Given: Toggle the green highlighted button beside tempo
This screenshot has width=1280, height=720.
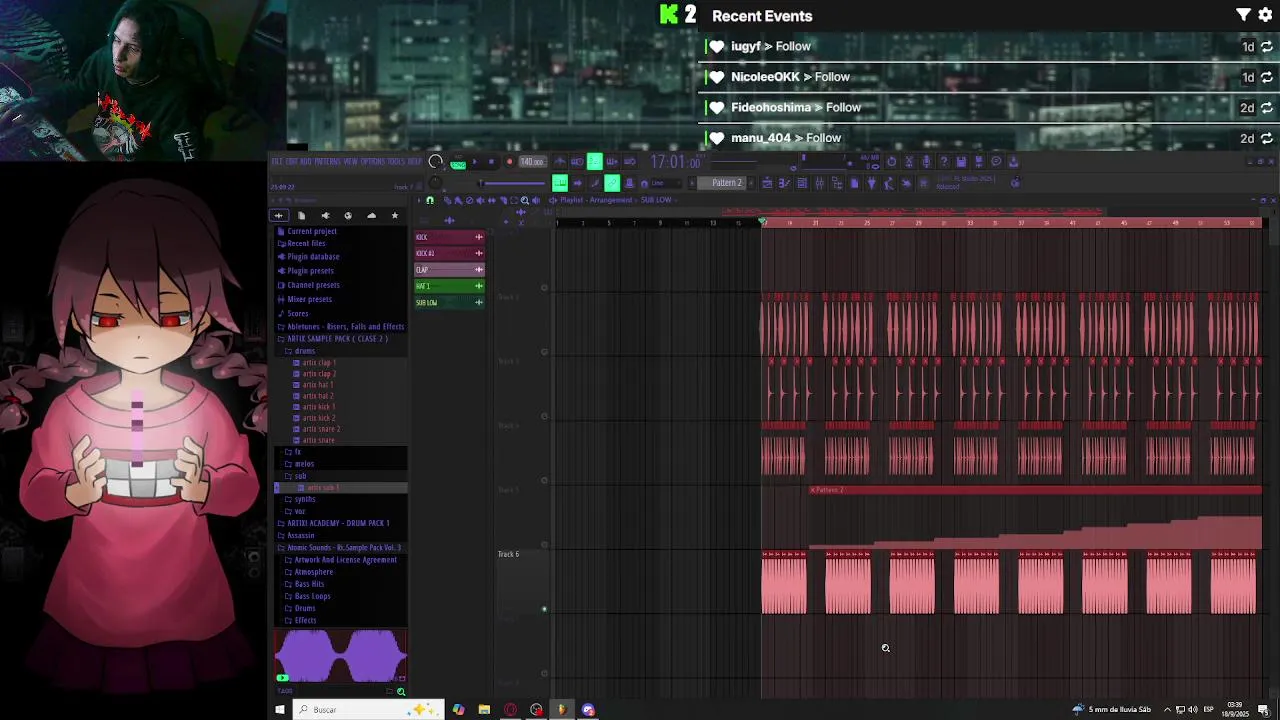Looking at the screenshot, I should tap(594, 161).
